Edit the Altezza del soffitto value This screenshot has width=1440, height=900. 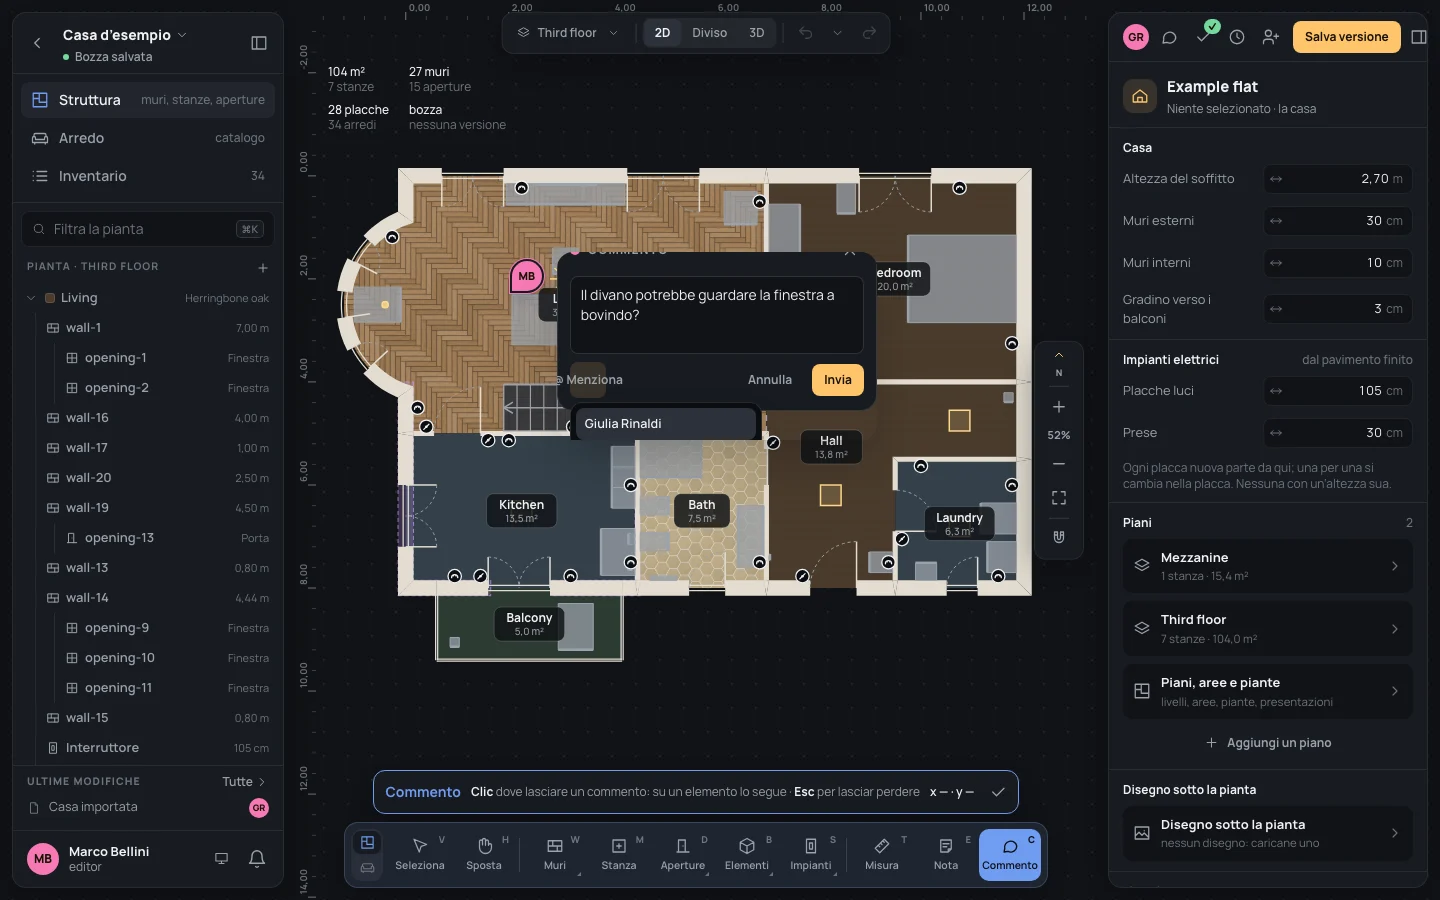[1338, 179]
